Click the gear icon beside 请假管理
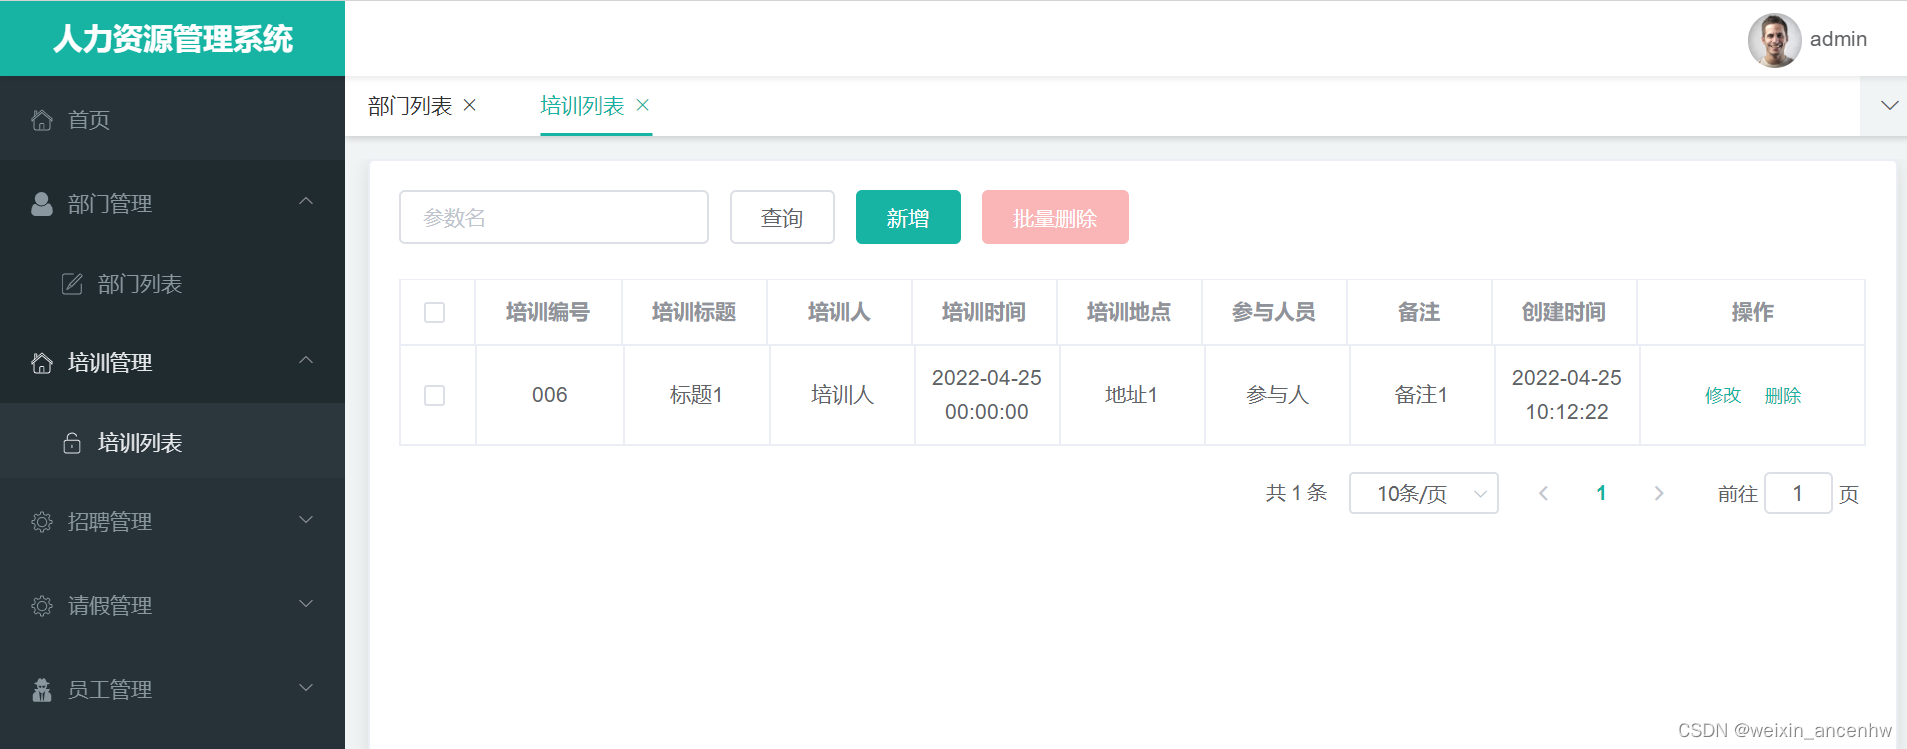Viewport: 1907px width, 749px height. coord(42,606)
